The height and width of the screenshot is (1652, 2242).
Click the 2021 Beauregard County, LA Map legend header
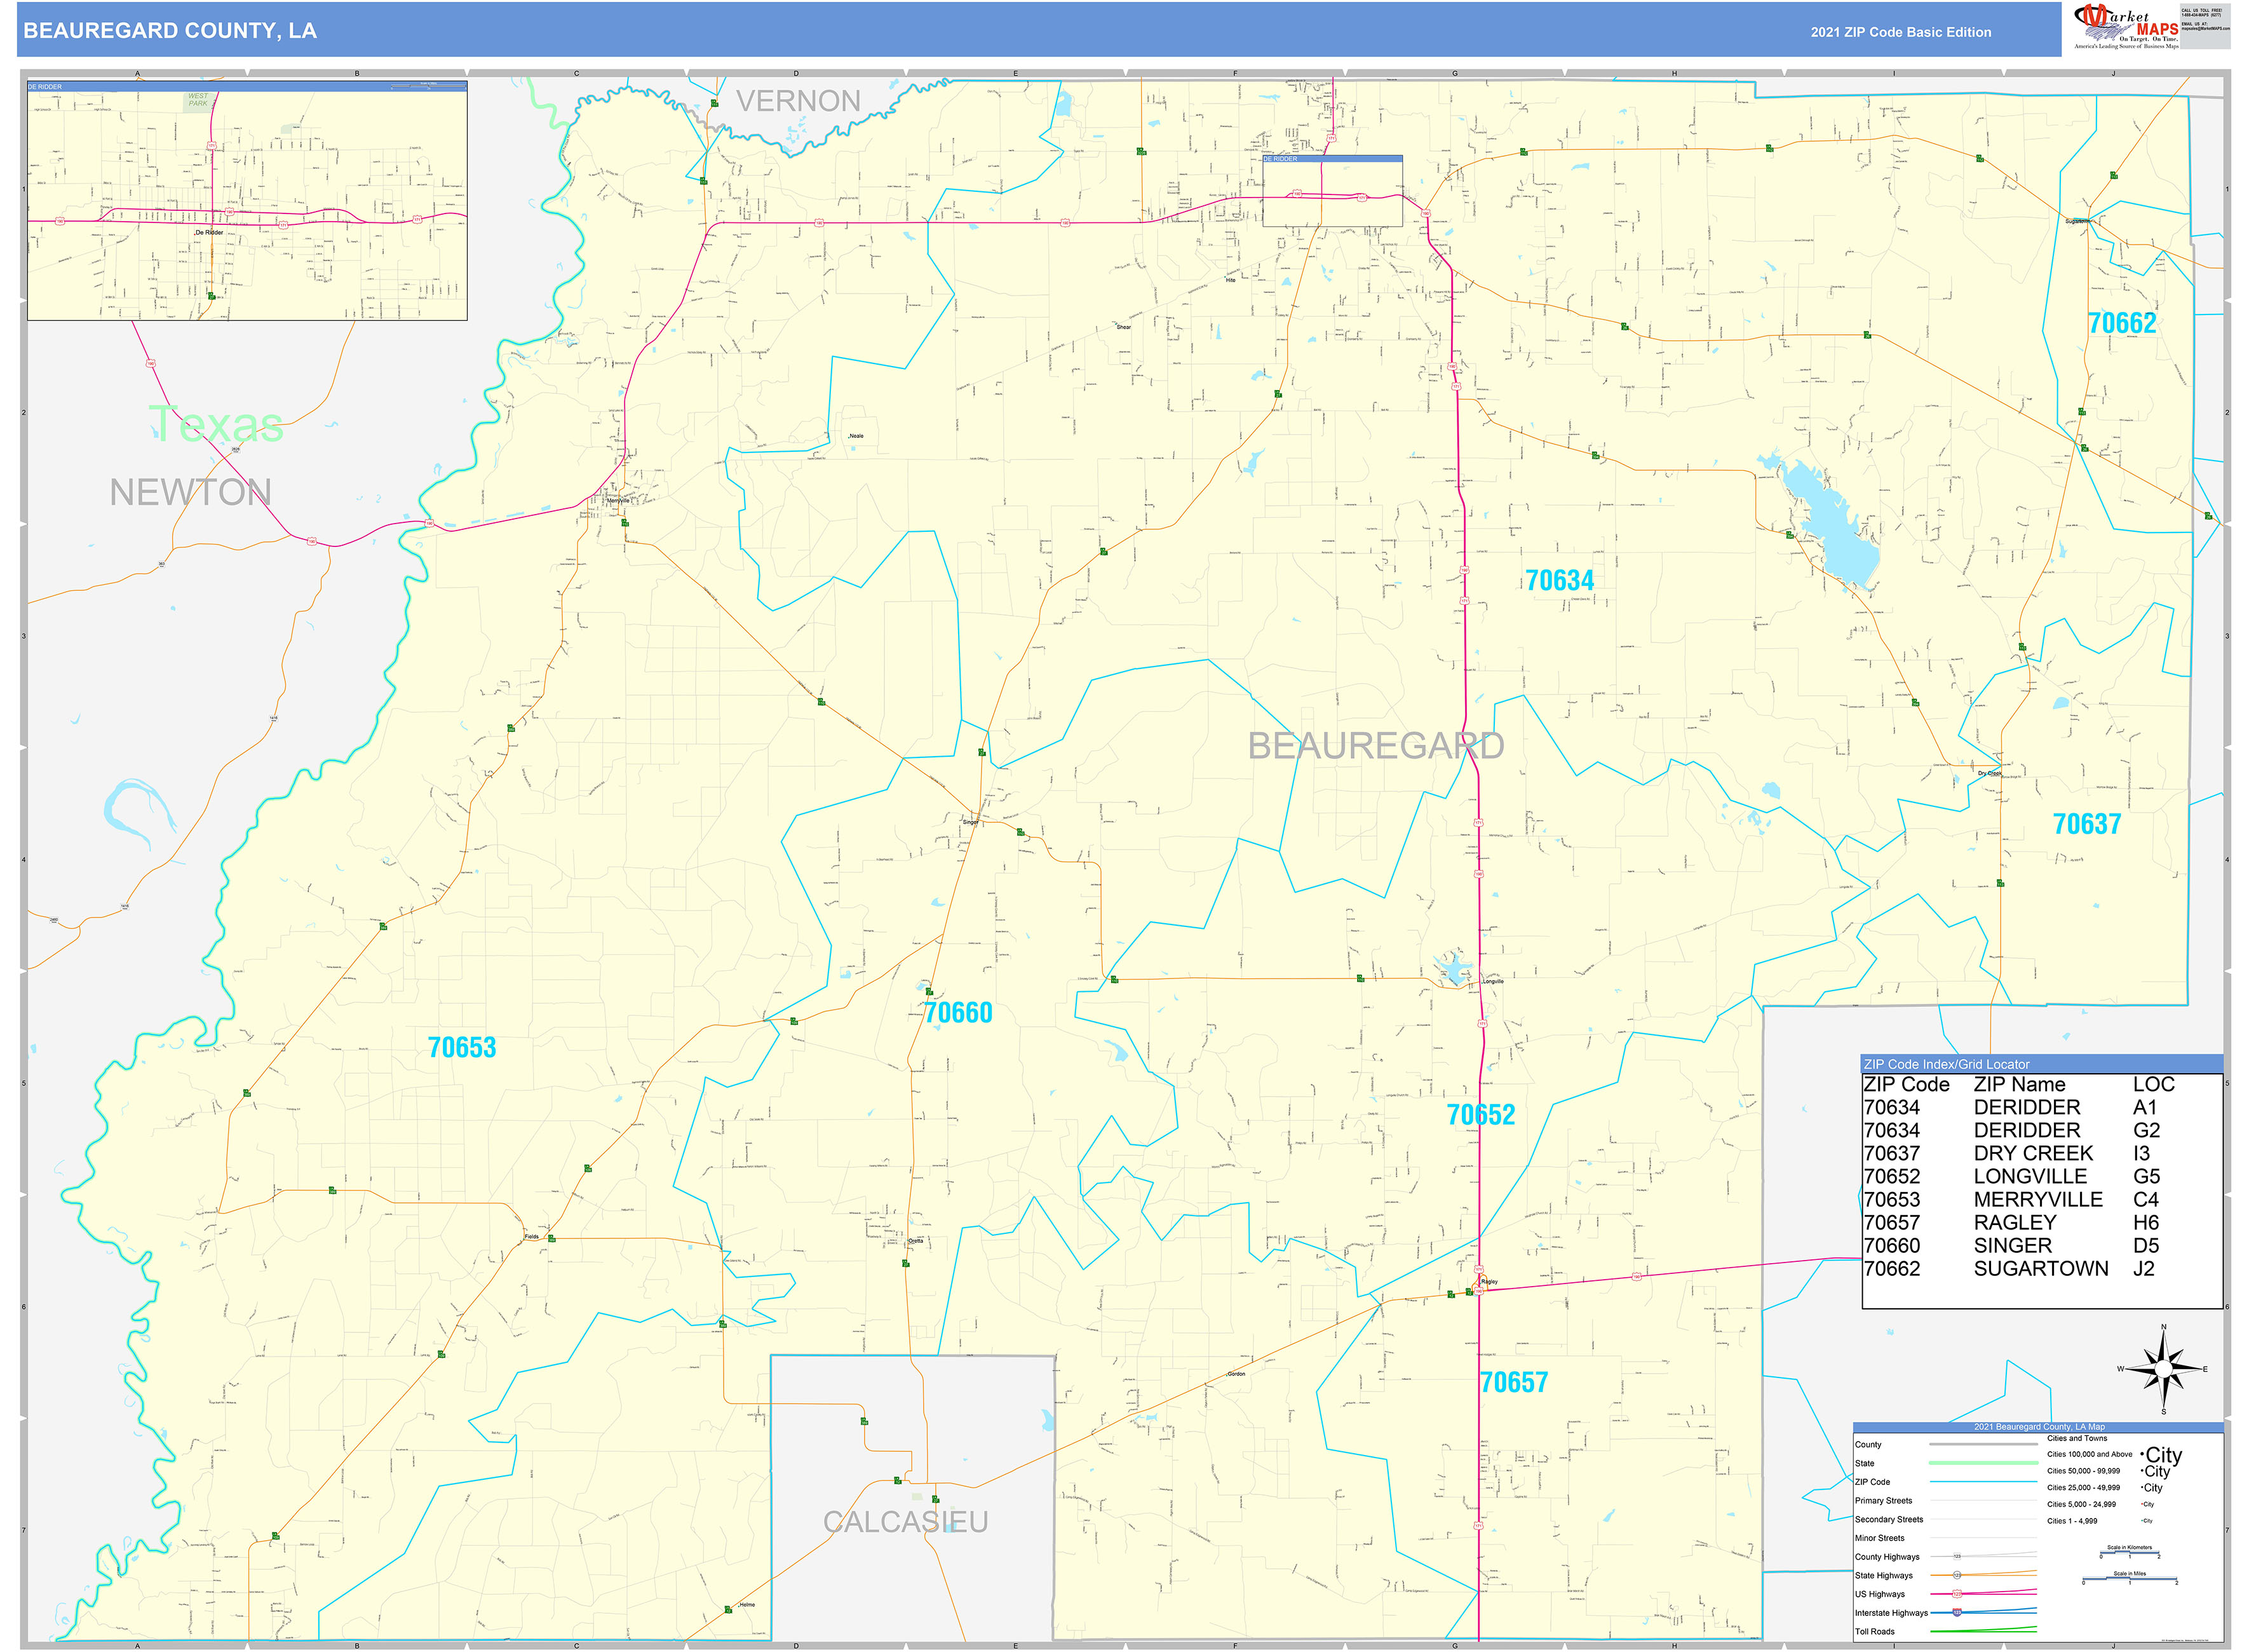2038,1427
